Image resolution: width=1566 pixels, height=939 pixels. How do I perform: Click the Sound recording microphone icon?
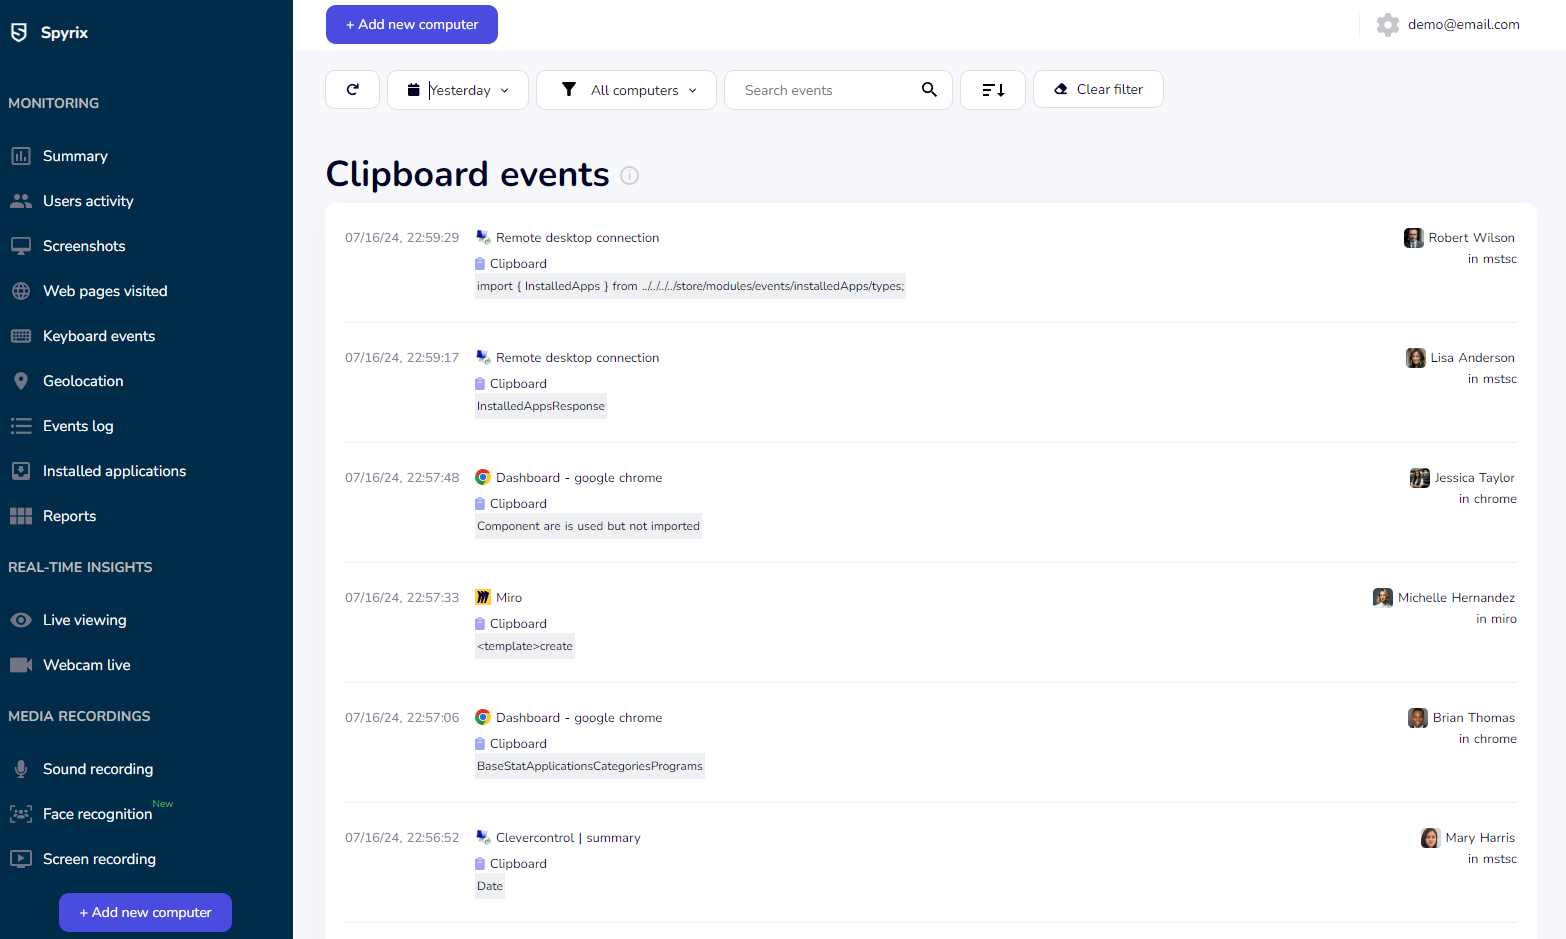(x=21, y=769)
